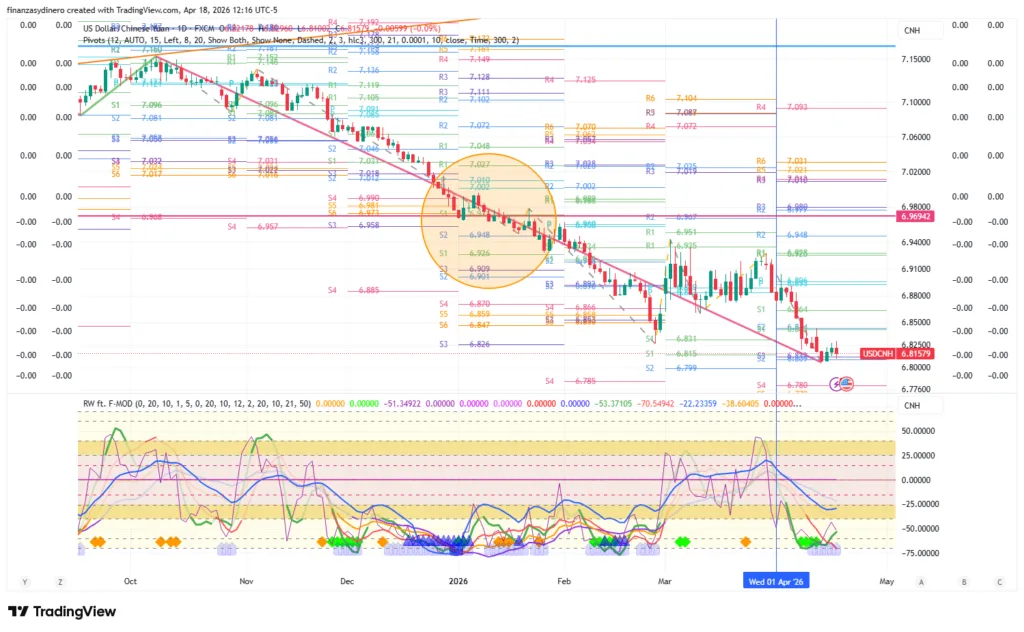Image resolution: width=1024 pixels, height=632 pixels.
Task: Click the A auto-scale button
Action: point(920,581)
